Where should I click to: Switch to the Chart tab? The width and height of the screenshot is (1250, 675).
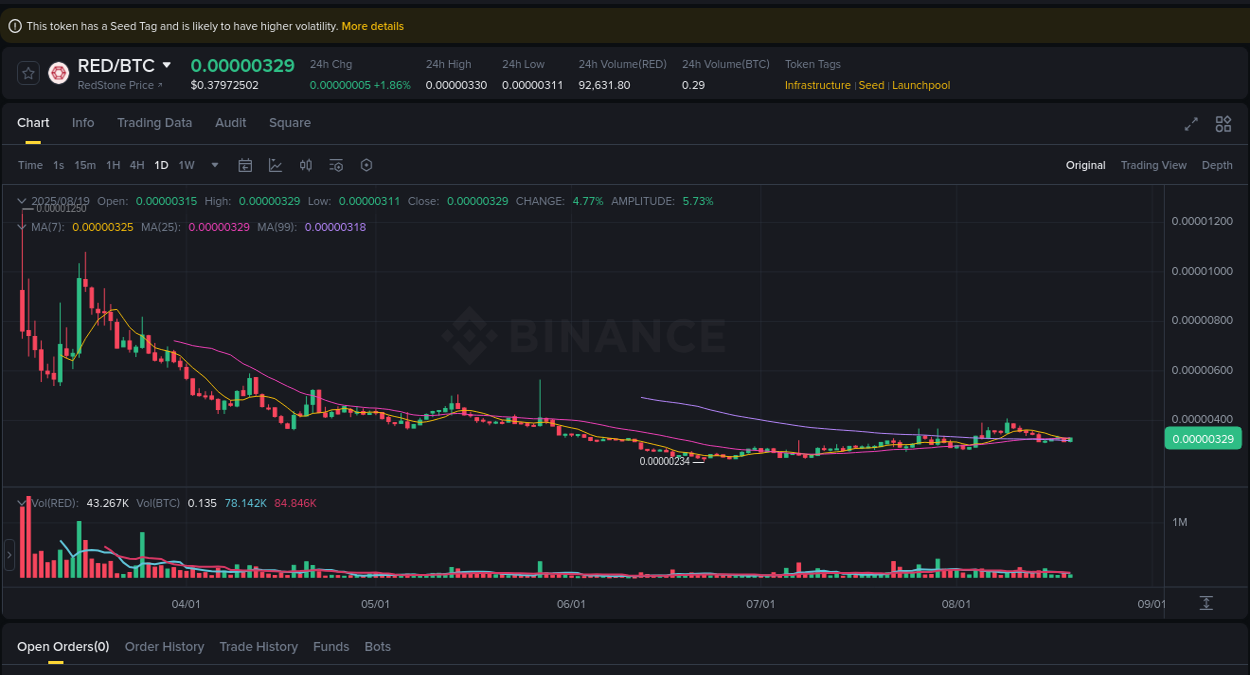(33, 123)
